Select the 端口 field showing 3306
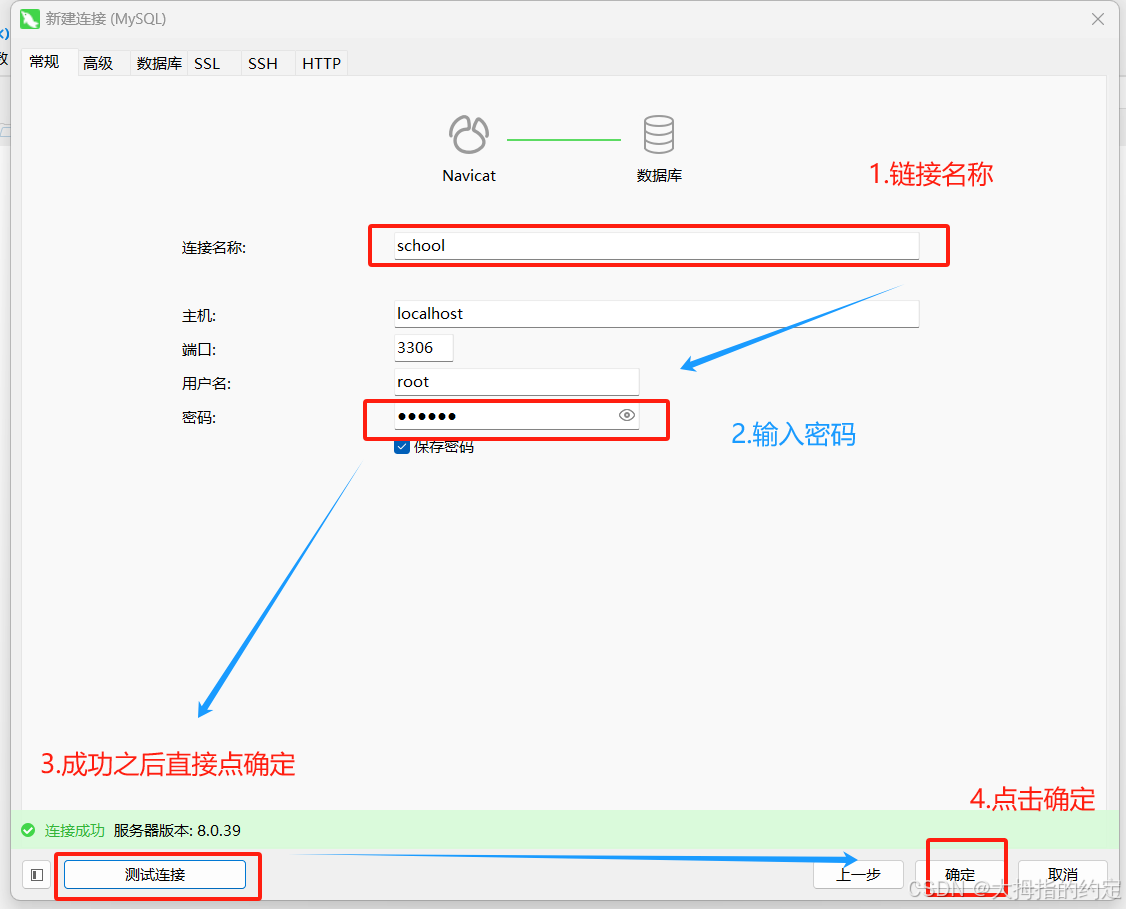This screenshot has height=909, width=1126. point(424,348)
